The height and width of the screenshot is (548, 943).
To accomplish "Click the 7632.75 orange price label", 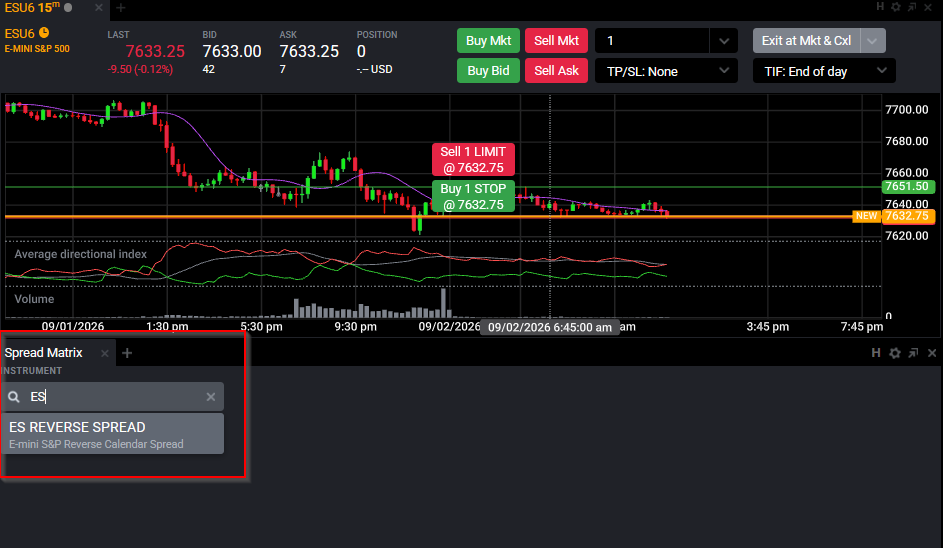I will (x=908, y=216).
